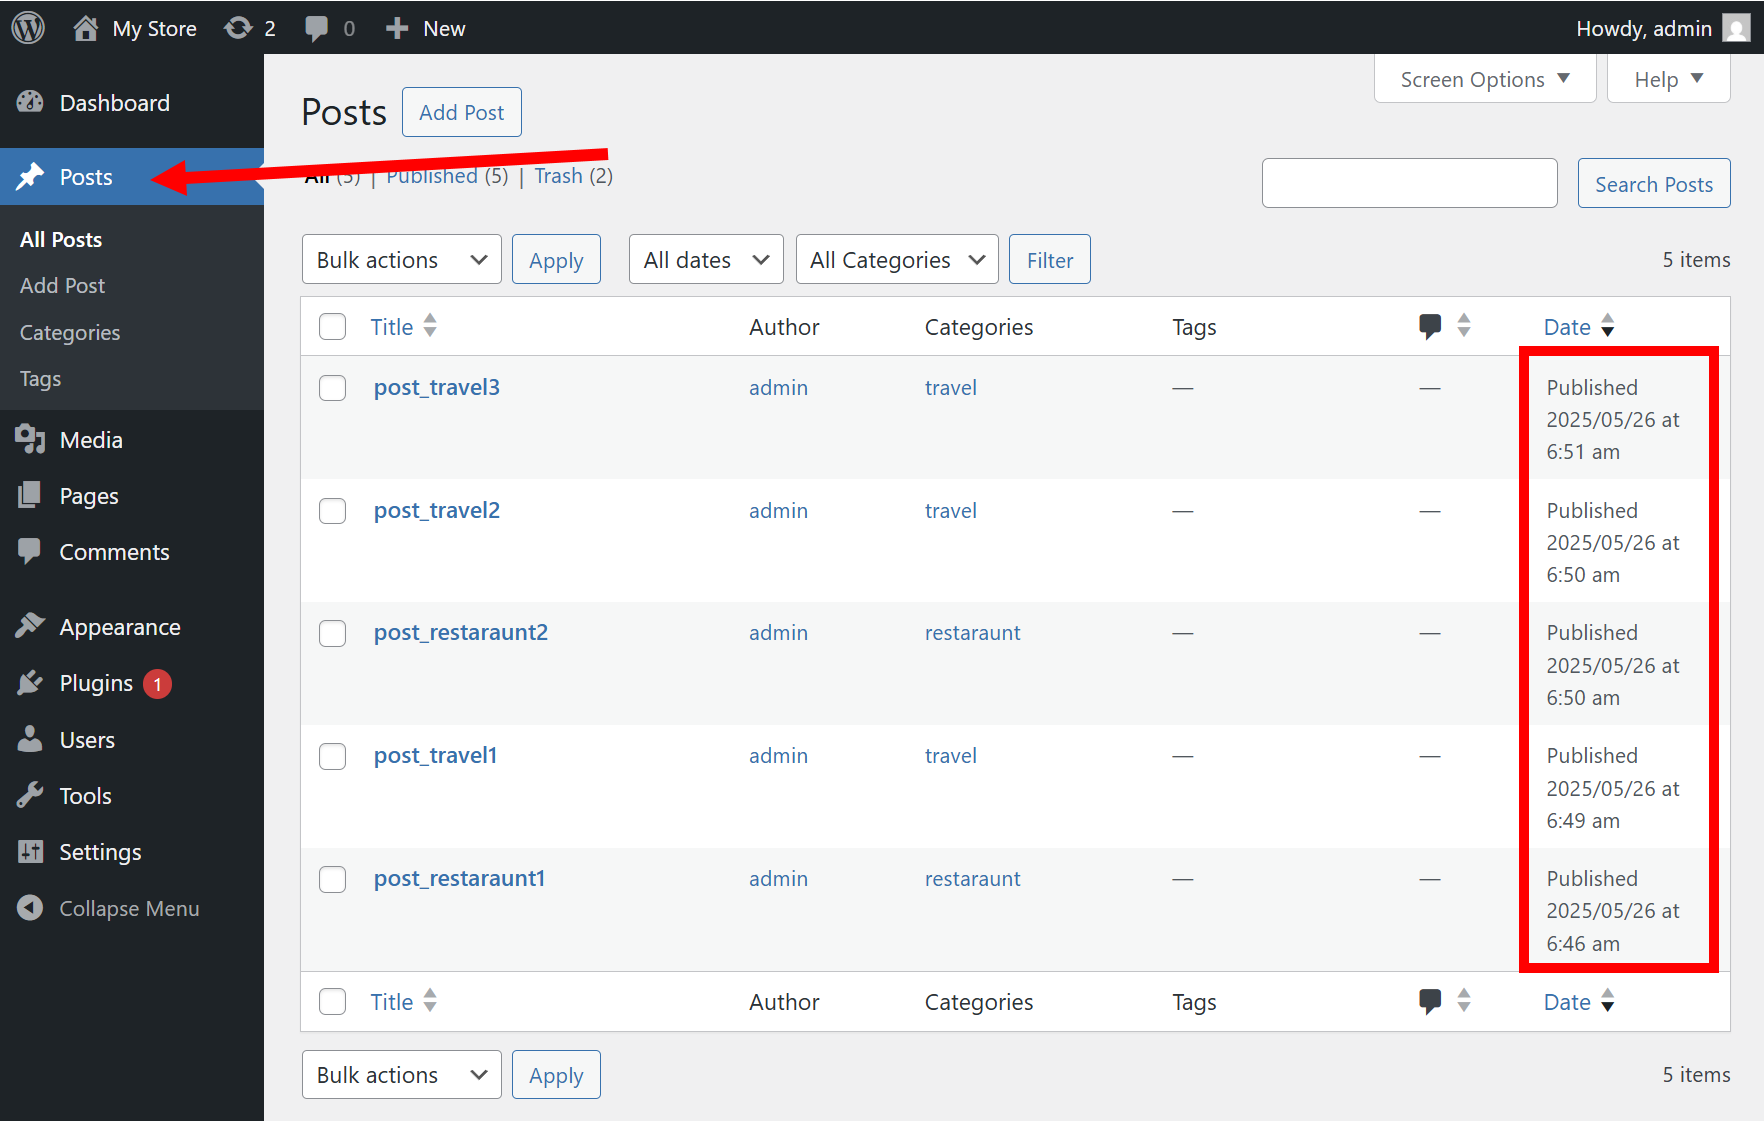The image size is (1764, 1121).
Task: Open the top Bulk actions dropdown
Action: click(401, 260)
